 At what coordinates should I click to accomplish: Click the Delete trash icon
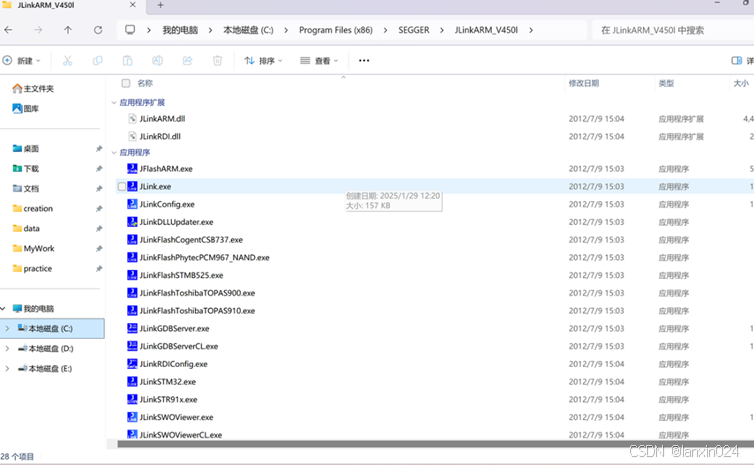click(x=217, y=61)
